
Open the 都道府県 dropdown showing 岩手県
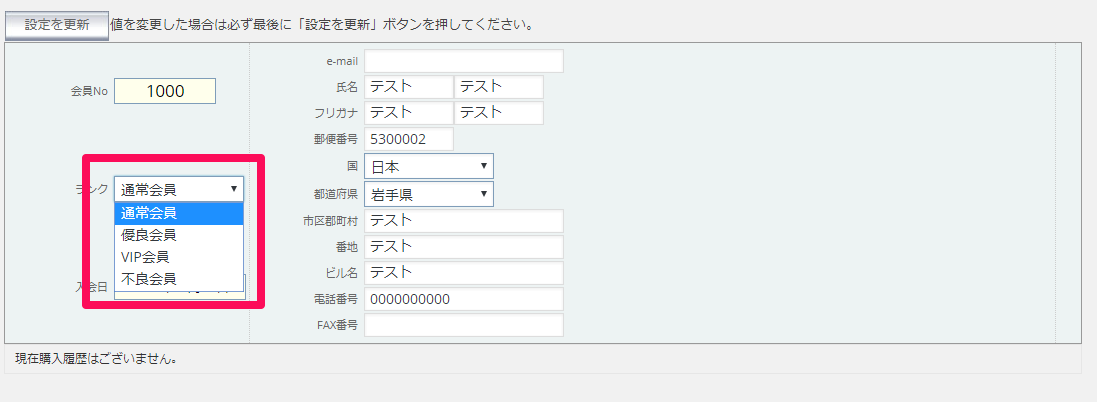click(429, 194)
